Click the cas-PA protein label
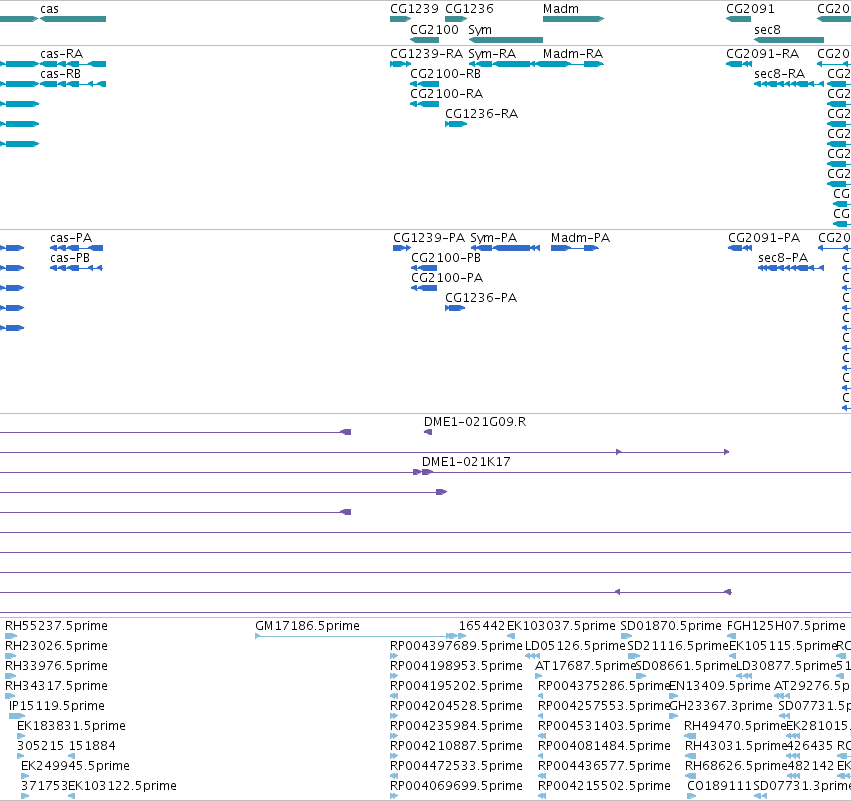 click(x=71, y=238)
